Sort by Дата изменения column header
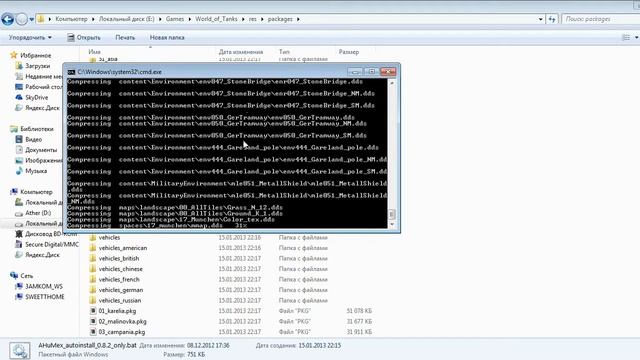The height and width of the screenshot is (360, 640). point(241,52)
